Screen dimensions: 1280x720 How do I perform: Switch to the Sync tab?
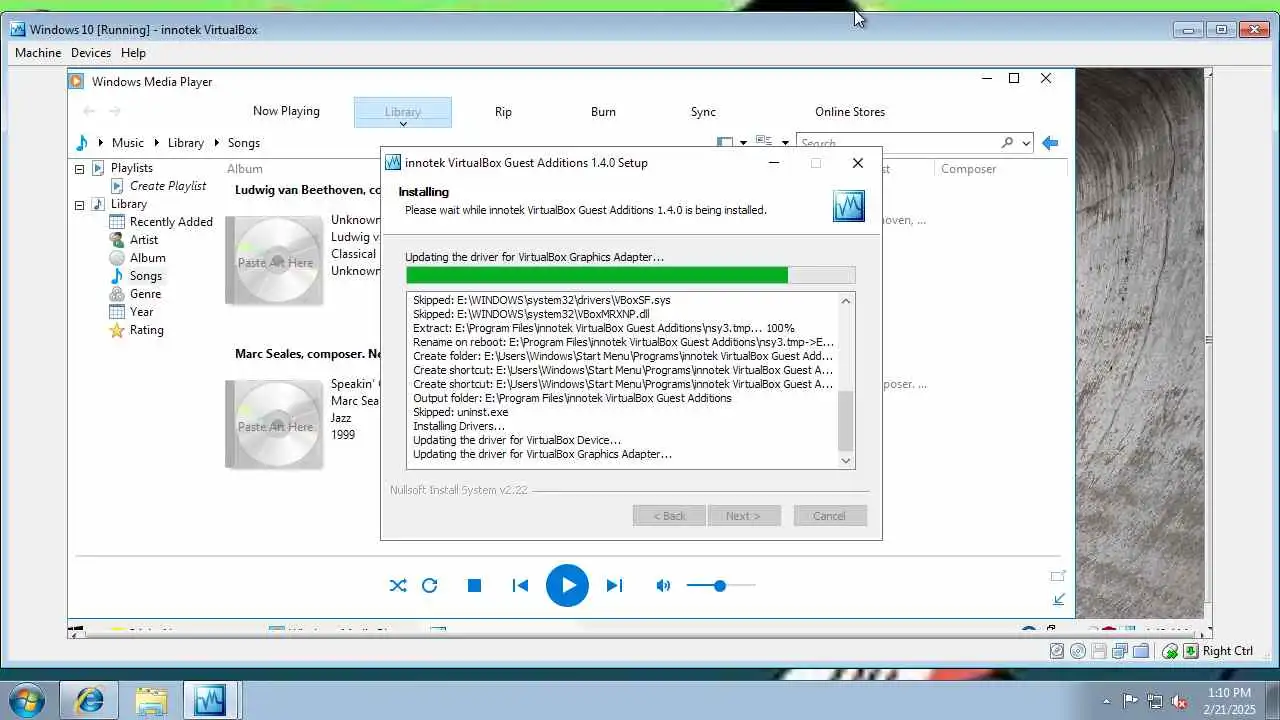703,112
